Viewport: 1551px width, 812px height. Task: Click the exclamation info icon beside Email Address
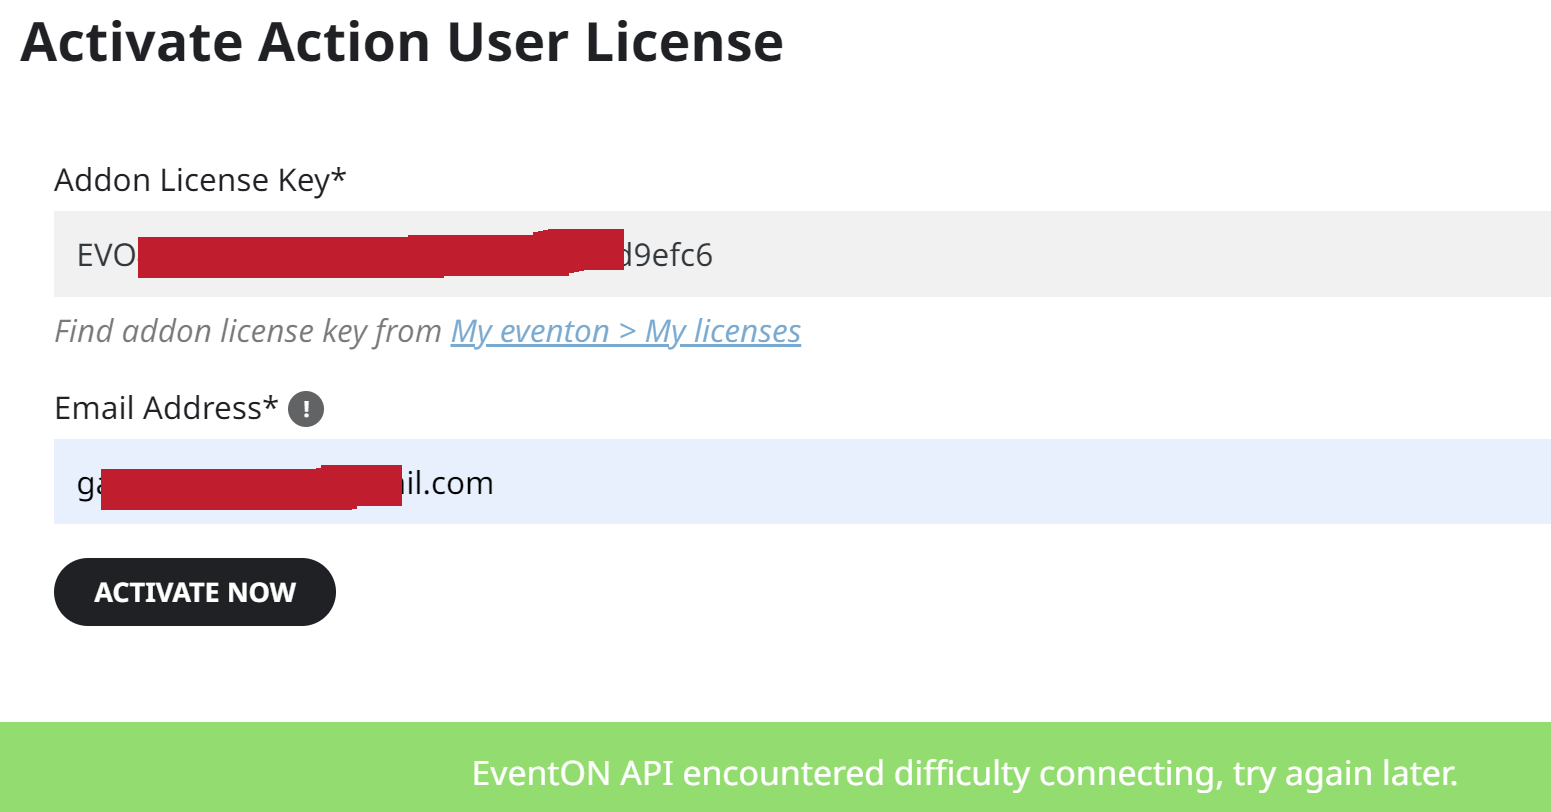tap(306, 409)
